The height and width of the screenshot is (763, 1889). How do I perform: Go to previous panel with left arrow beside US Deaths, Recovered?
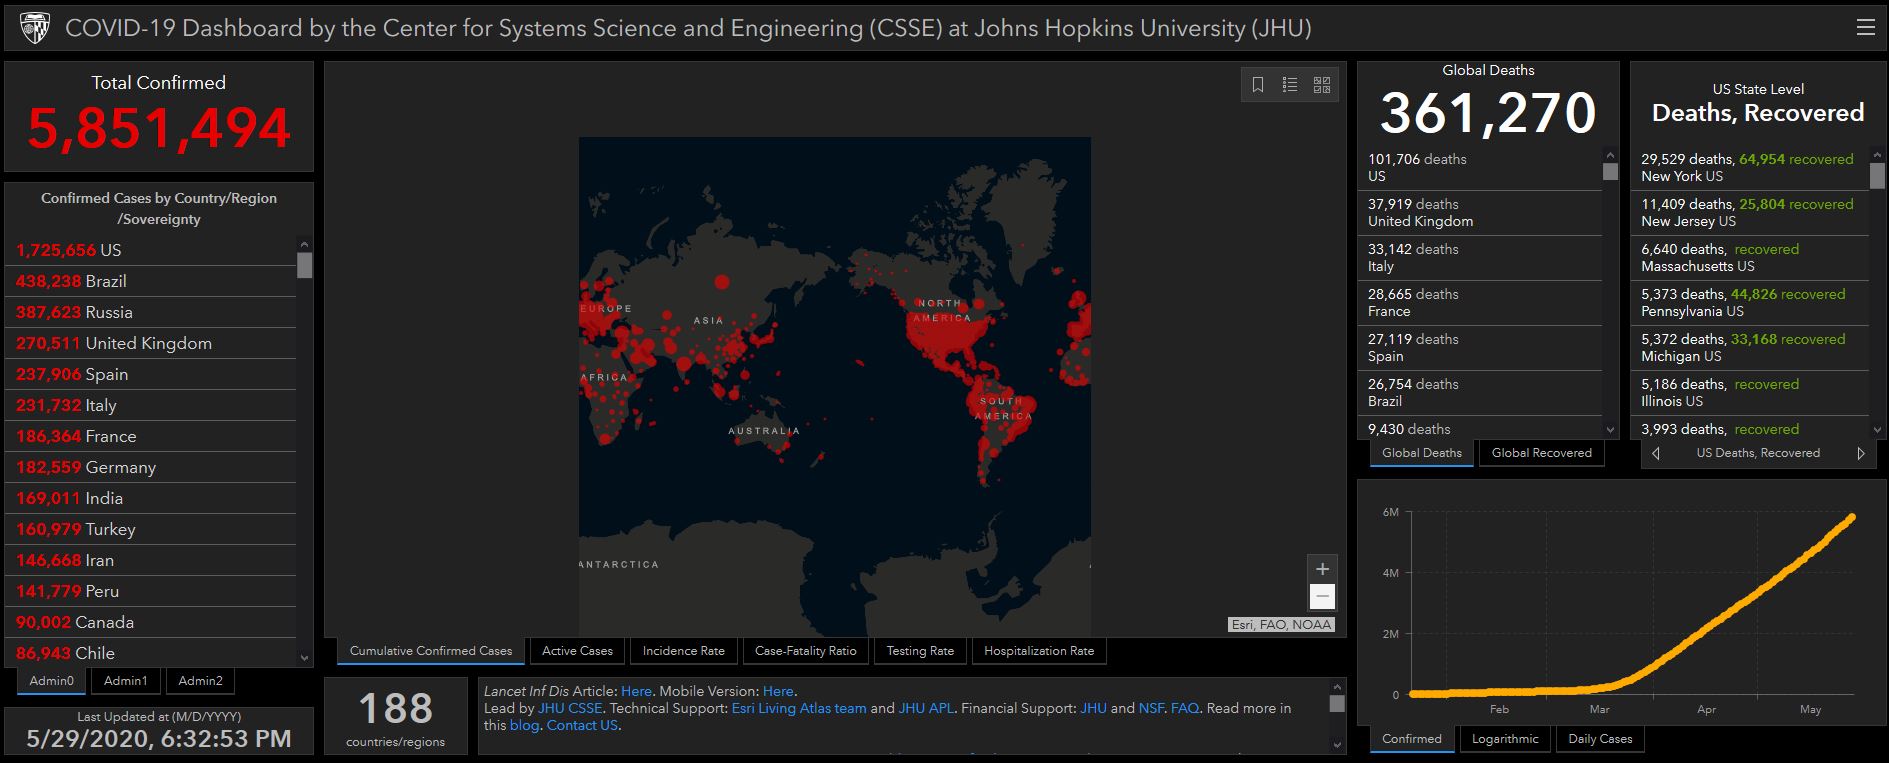(1656, 453)
